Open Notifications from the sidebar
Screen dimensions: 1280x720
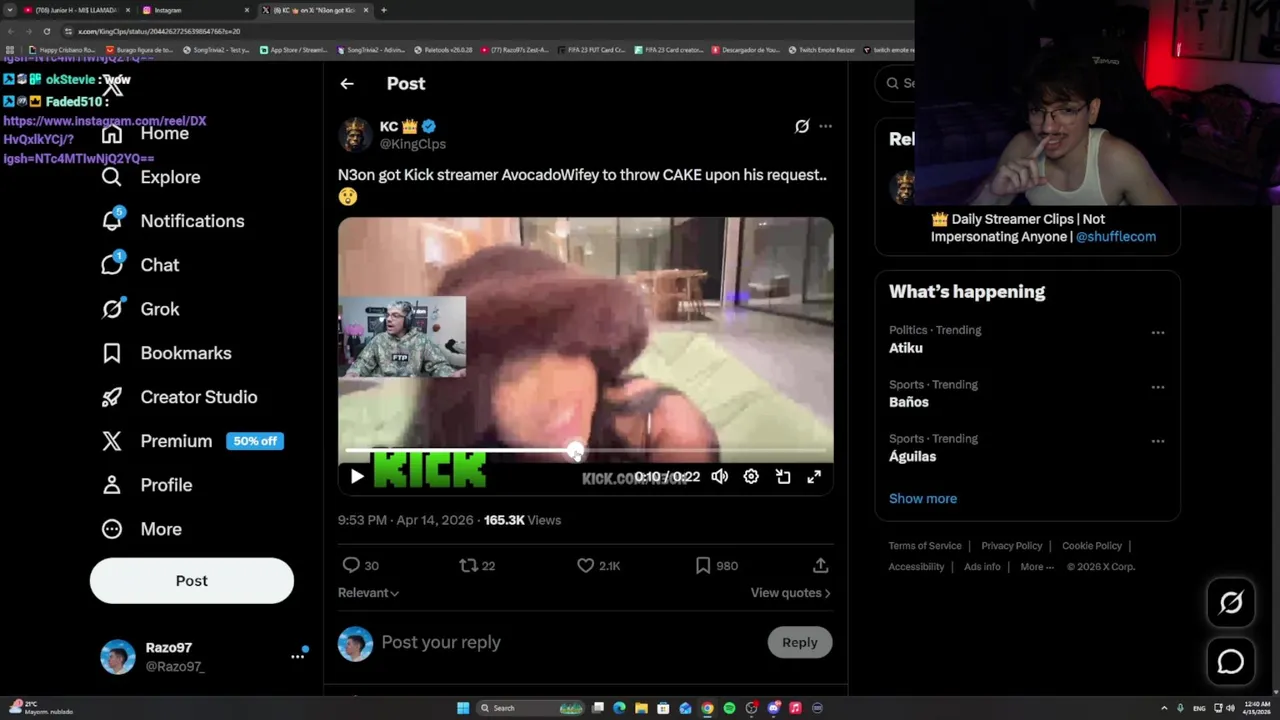[x=173, y=221]
